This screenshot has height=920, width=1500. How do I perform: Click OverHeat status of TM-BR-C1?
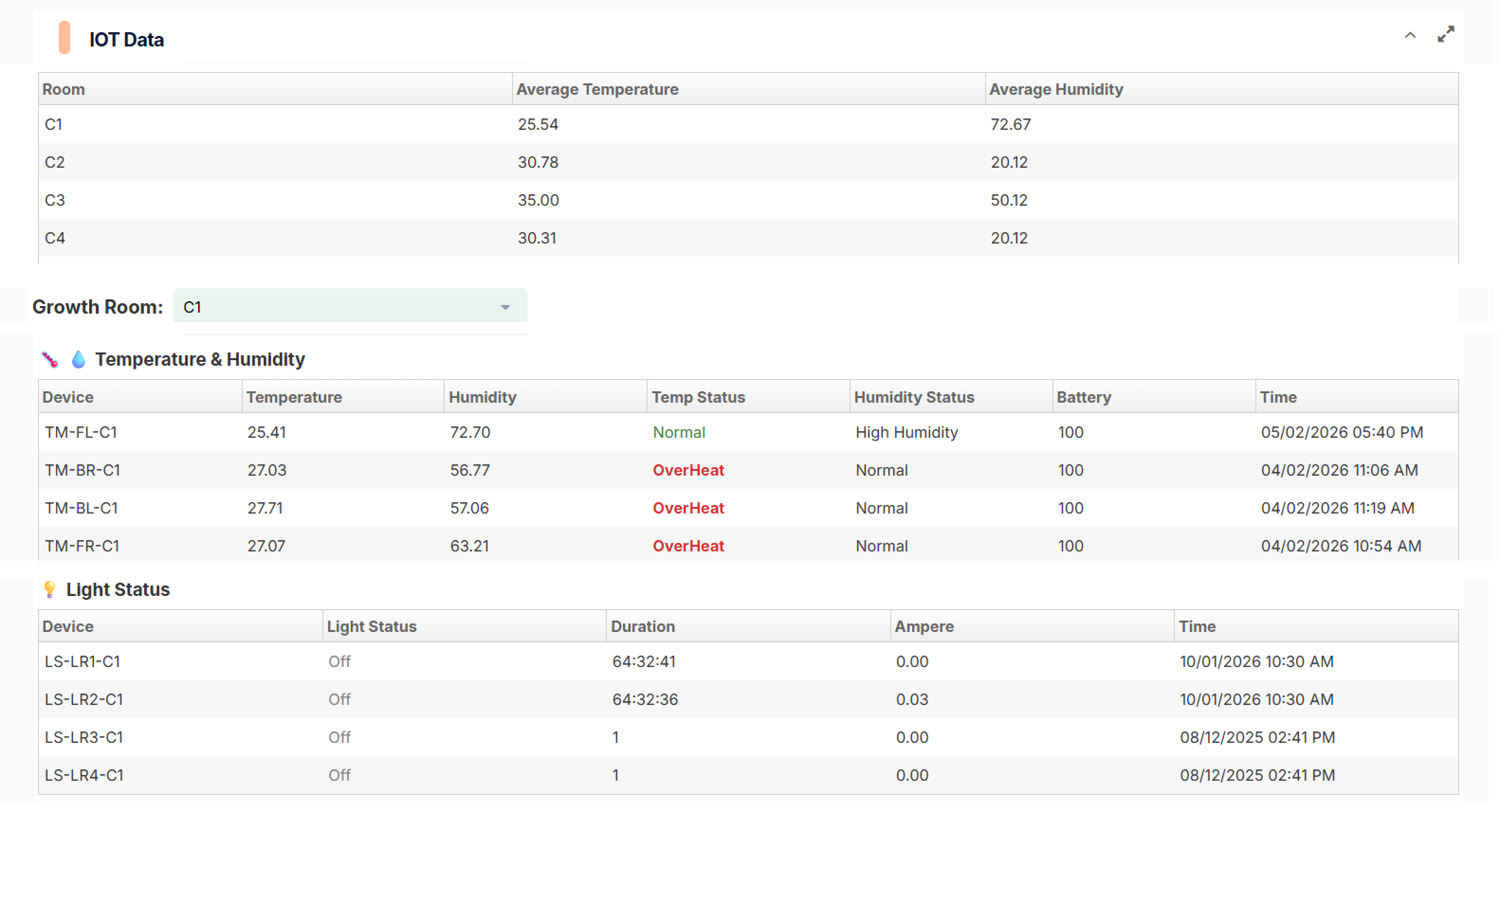click(688, 470)
